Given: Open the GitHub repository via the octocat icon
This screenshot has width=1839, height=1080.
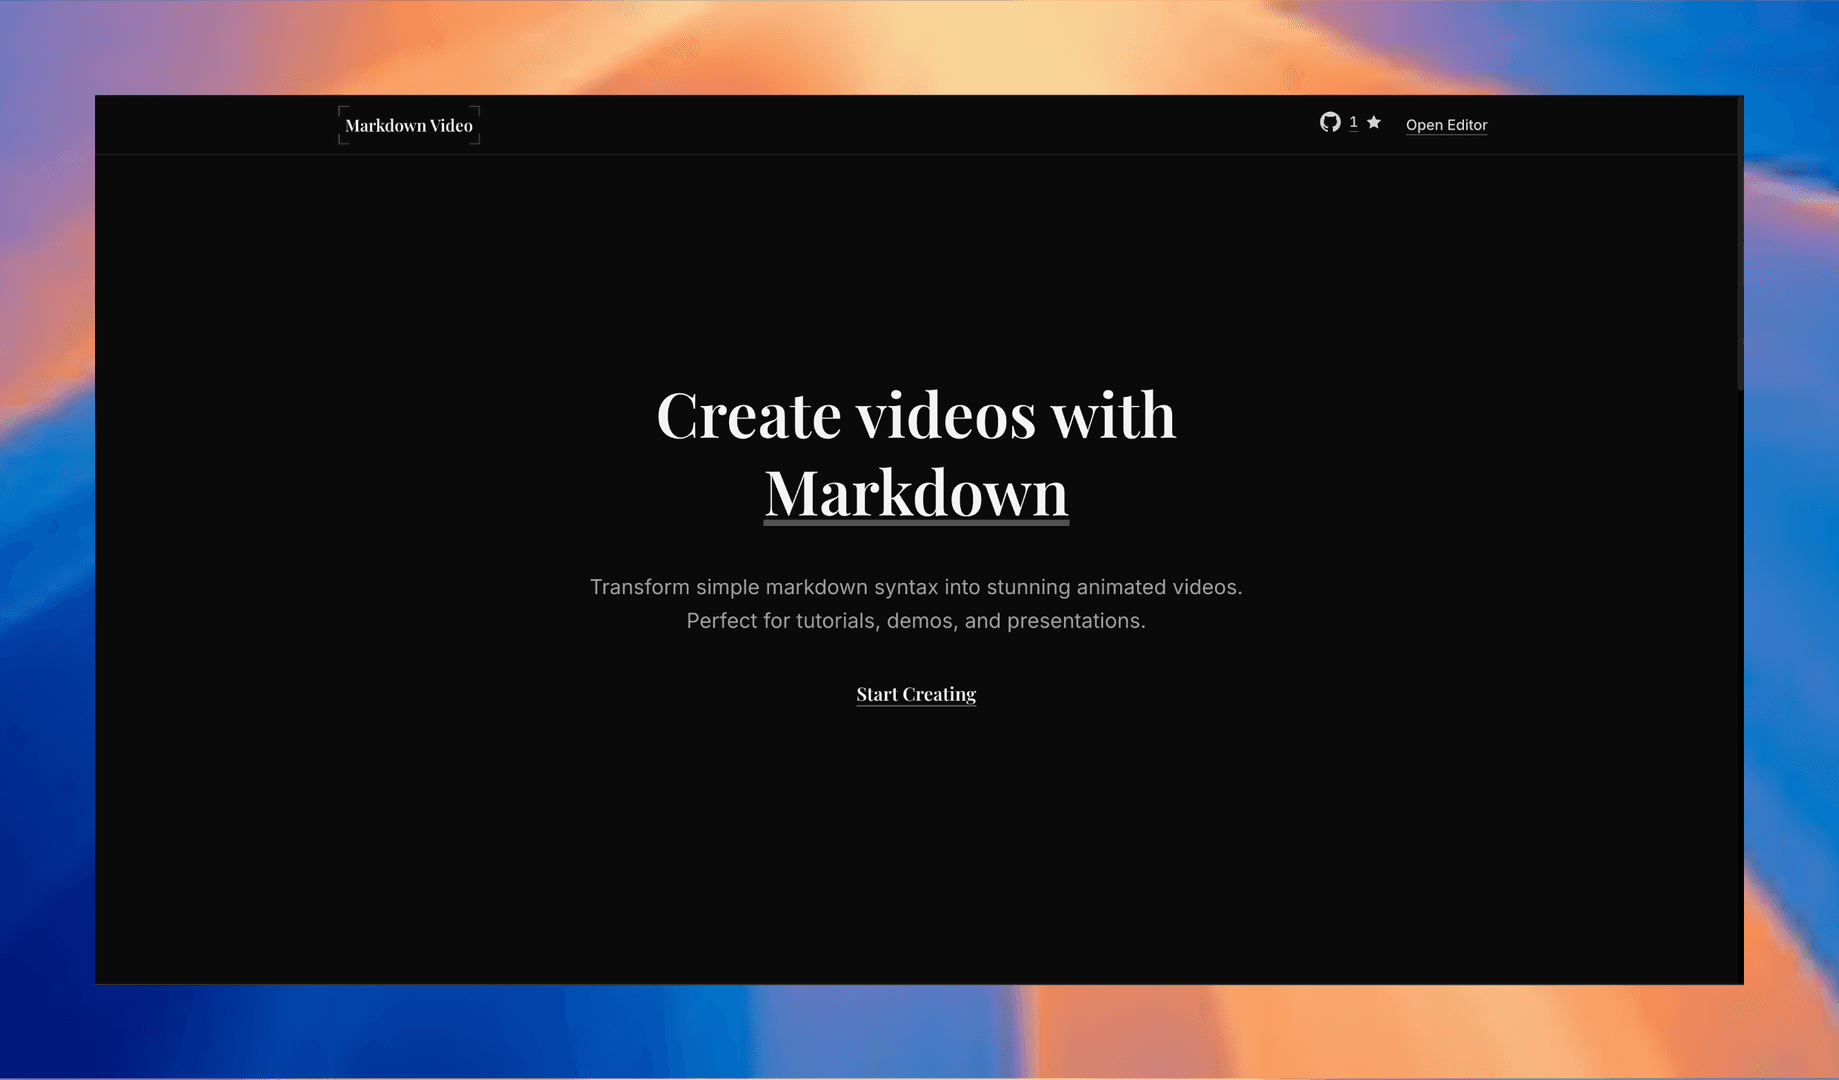Looking at the screenshot, I should tap(1330, 122).
